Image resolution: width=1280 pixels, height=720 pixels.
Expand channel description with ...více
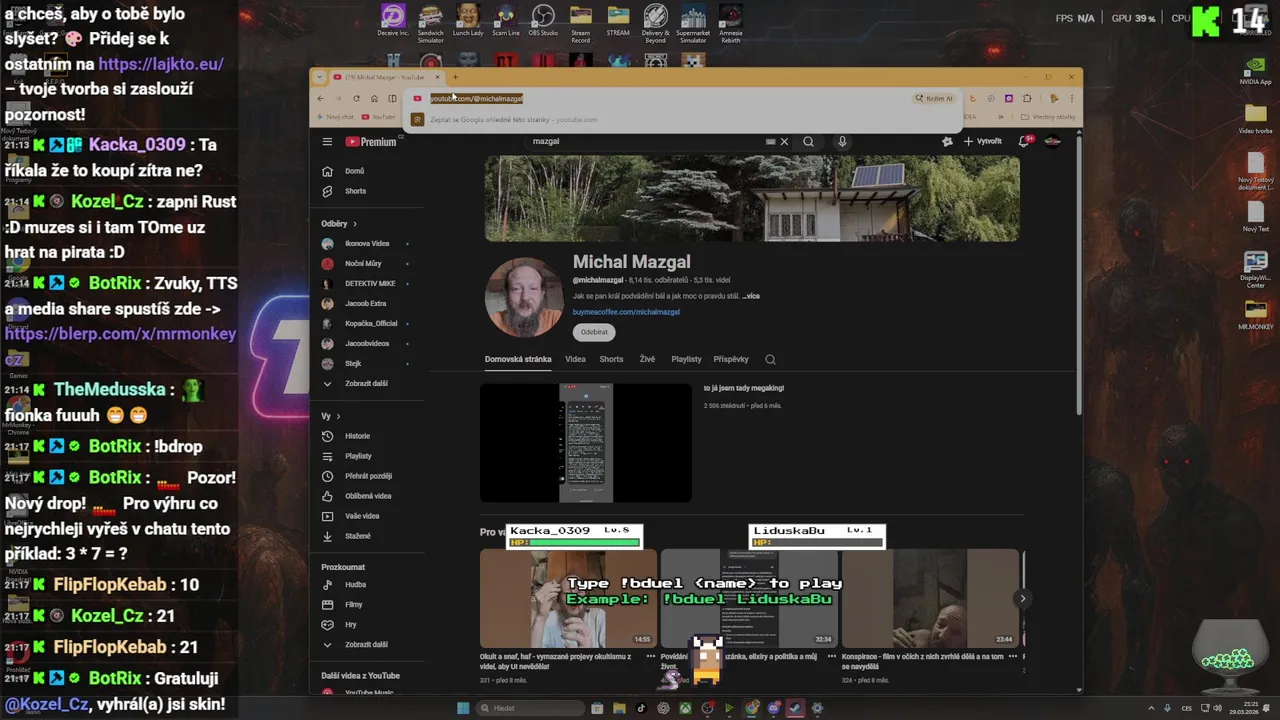[x=751, y=296]
